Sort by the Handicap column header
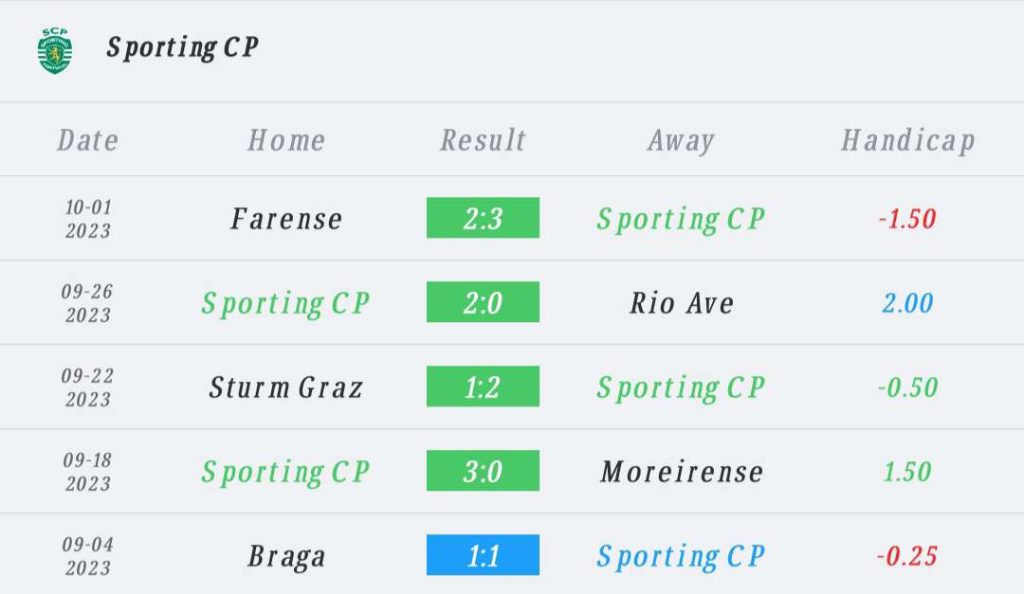Viewport: 1024px width, 594px height. pyautogui.click(x=908, y=141)
